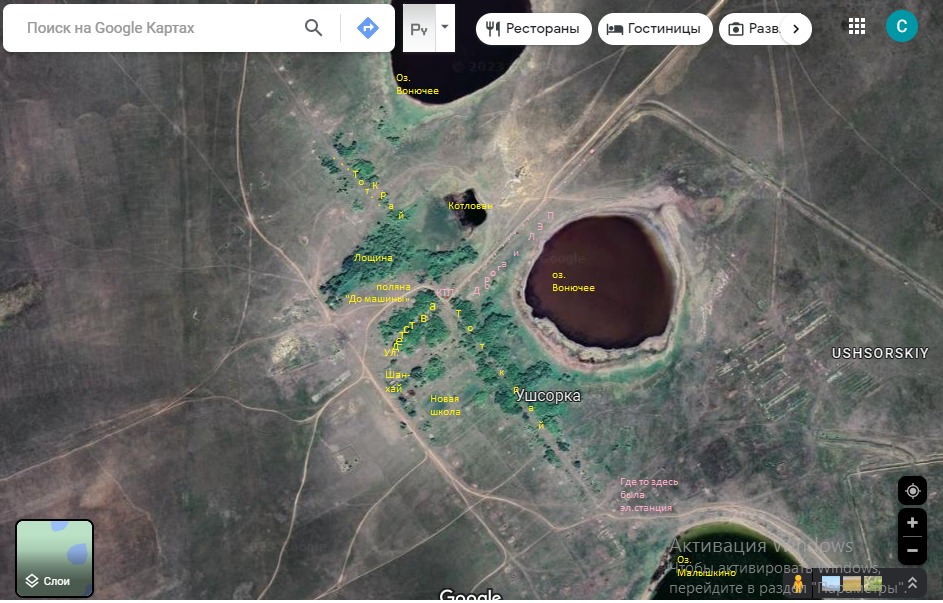The image size is (943, 603).
Task: Click the Котлован annotation
Action: [470, 206]
